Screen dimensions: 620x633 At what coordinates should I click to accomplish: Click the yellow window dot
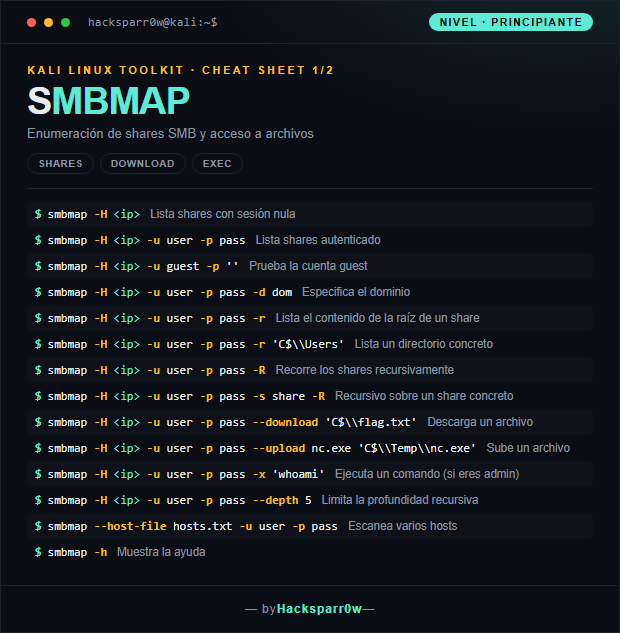click(48, 23)
